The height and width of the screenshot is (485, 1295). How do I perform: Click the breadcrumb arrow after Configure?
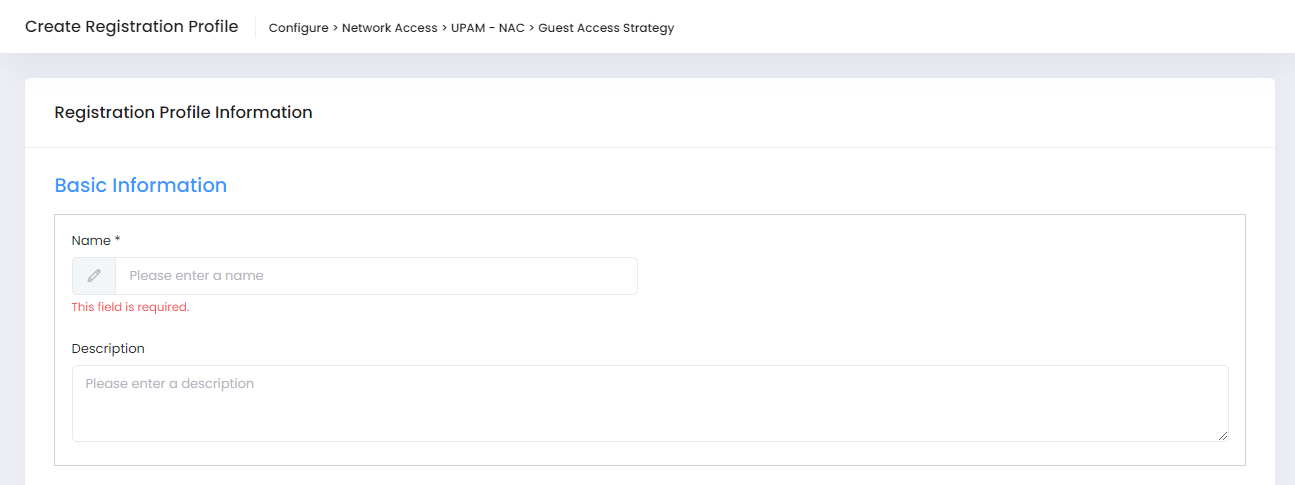pyautogui.click(x=335, y=28)
